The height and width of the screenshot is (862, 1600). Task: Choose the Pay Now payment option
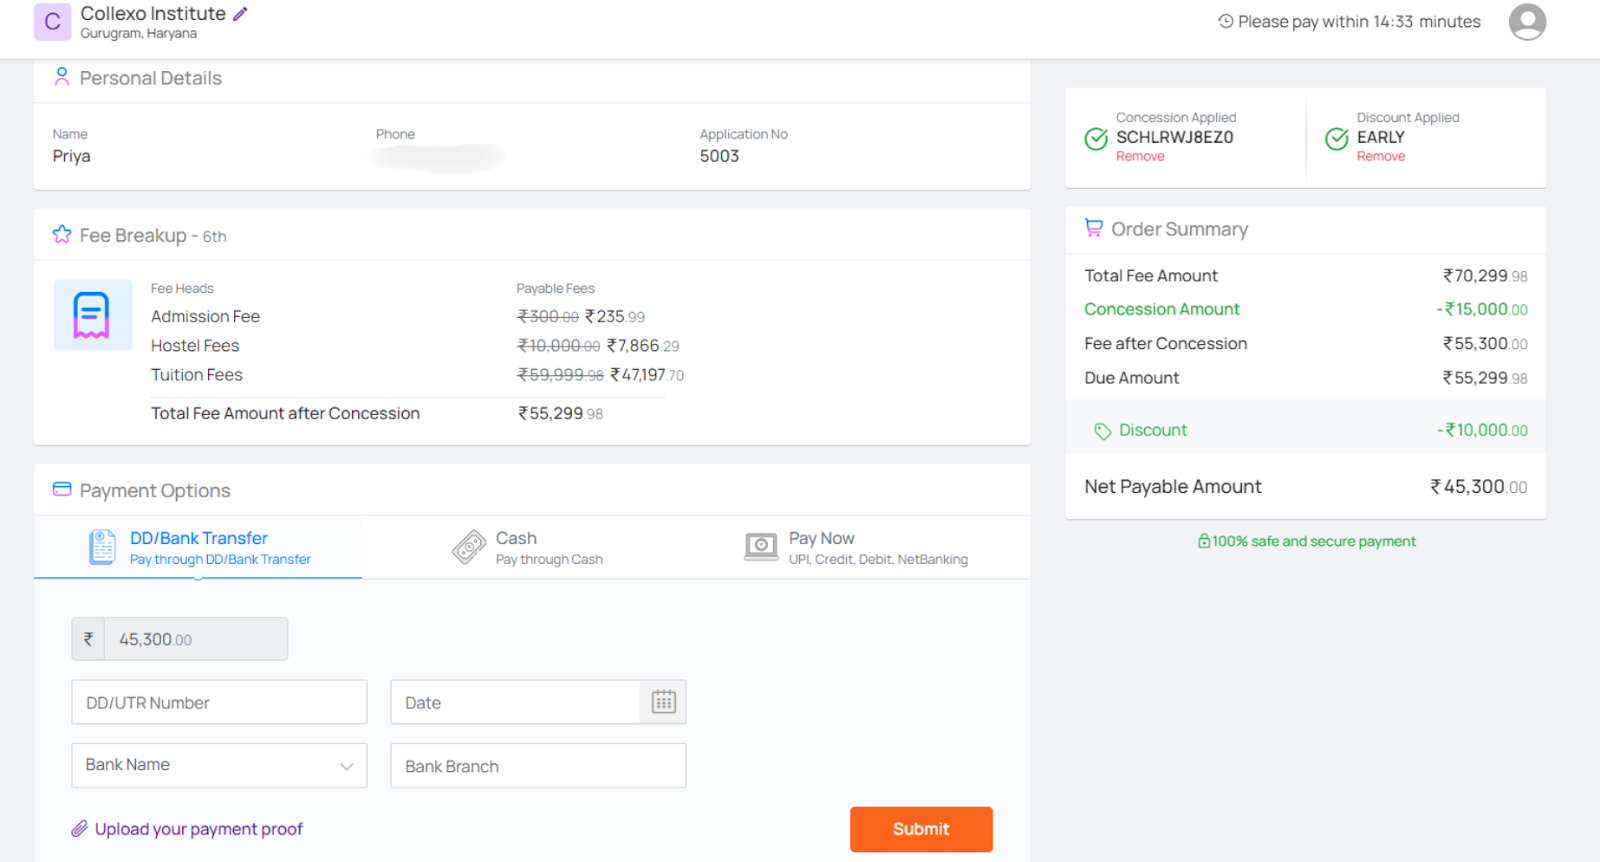pos(856,547)
